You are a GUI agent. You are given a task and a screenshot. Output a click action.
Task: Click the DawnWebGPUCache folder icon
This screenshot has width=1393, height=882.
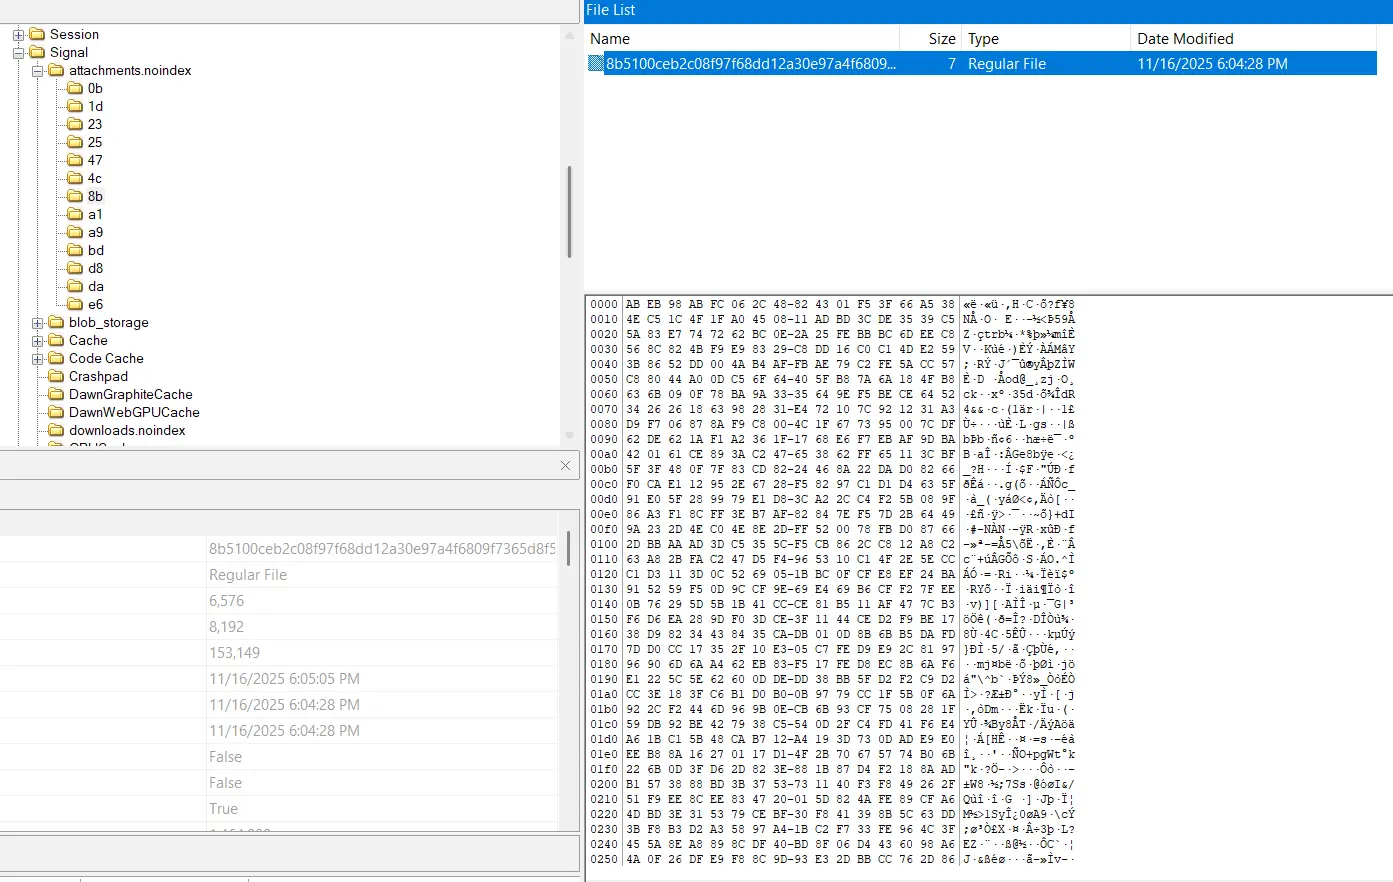point(56,413)
